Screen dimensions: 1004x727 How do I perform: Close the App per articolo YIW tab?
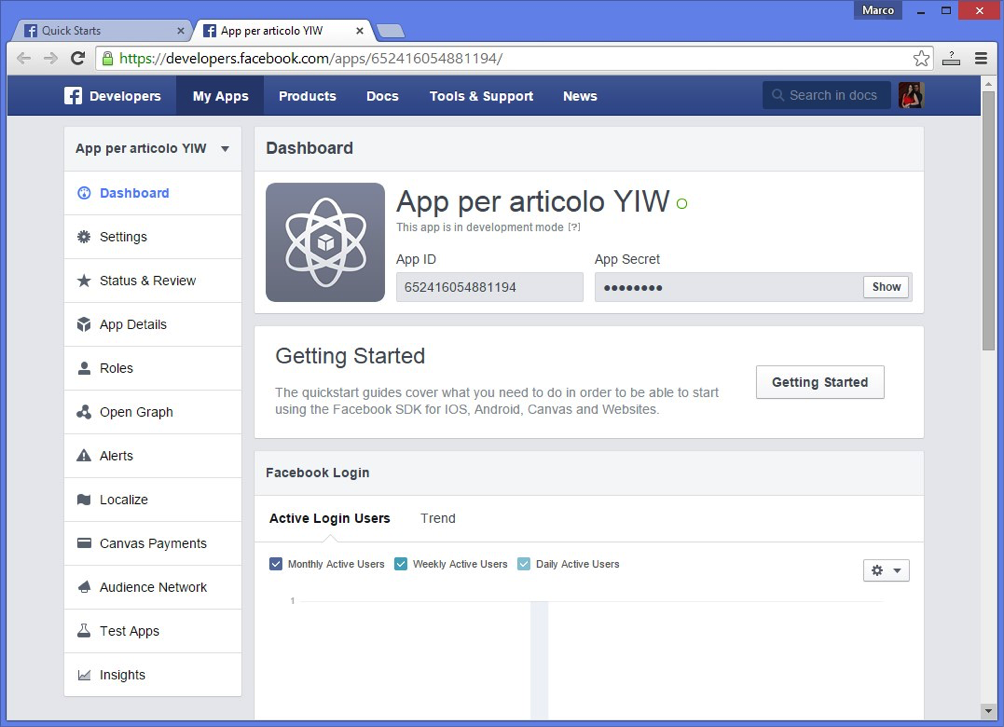(x=360, y=30)
